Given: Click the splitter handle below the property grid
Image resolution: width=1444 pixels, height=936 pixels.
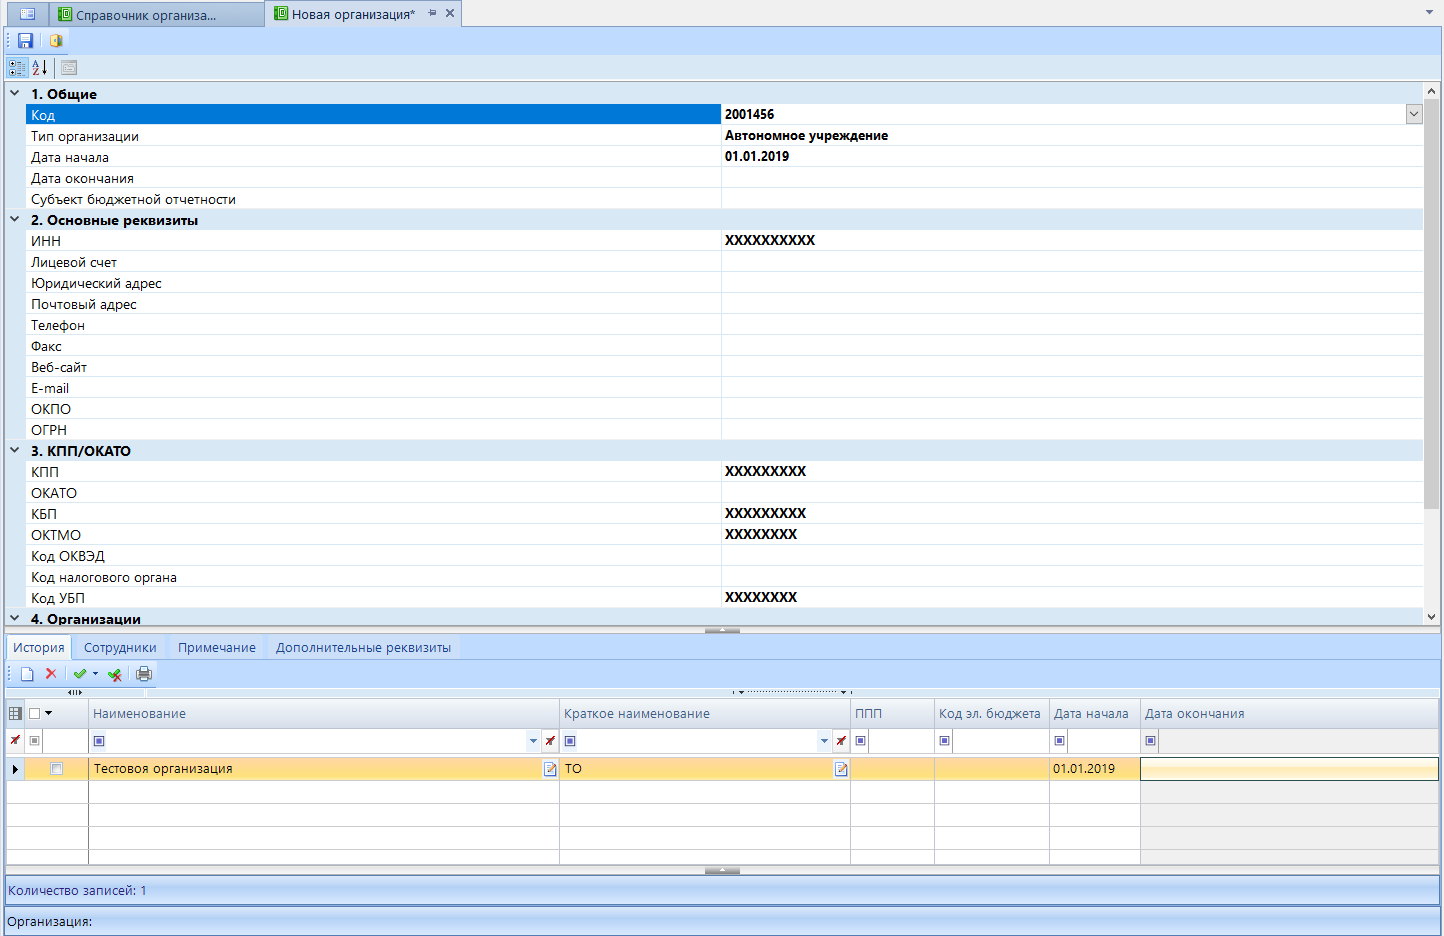Looking at the screenshot, I should point(722,630).
